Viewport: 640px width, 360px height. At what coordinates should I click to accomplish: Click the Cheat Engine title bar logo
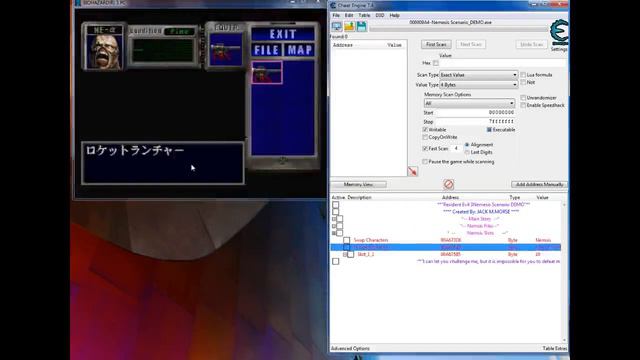click(x=333, y=5)
